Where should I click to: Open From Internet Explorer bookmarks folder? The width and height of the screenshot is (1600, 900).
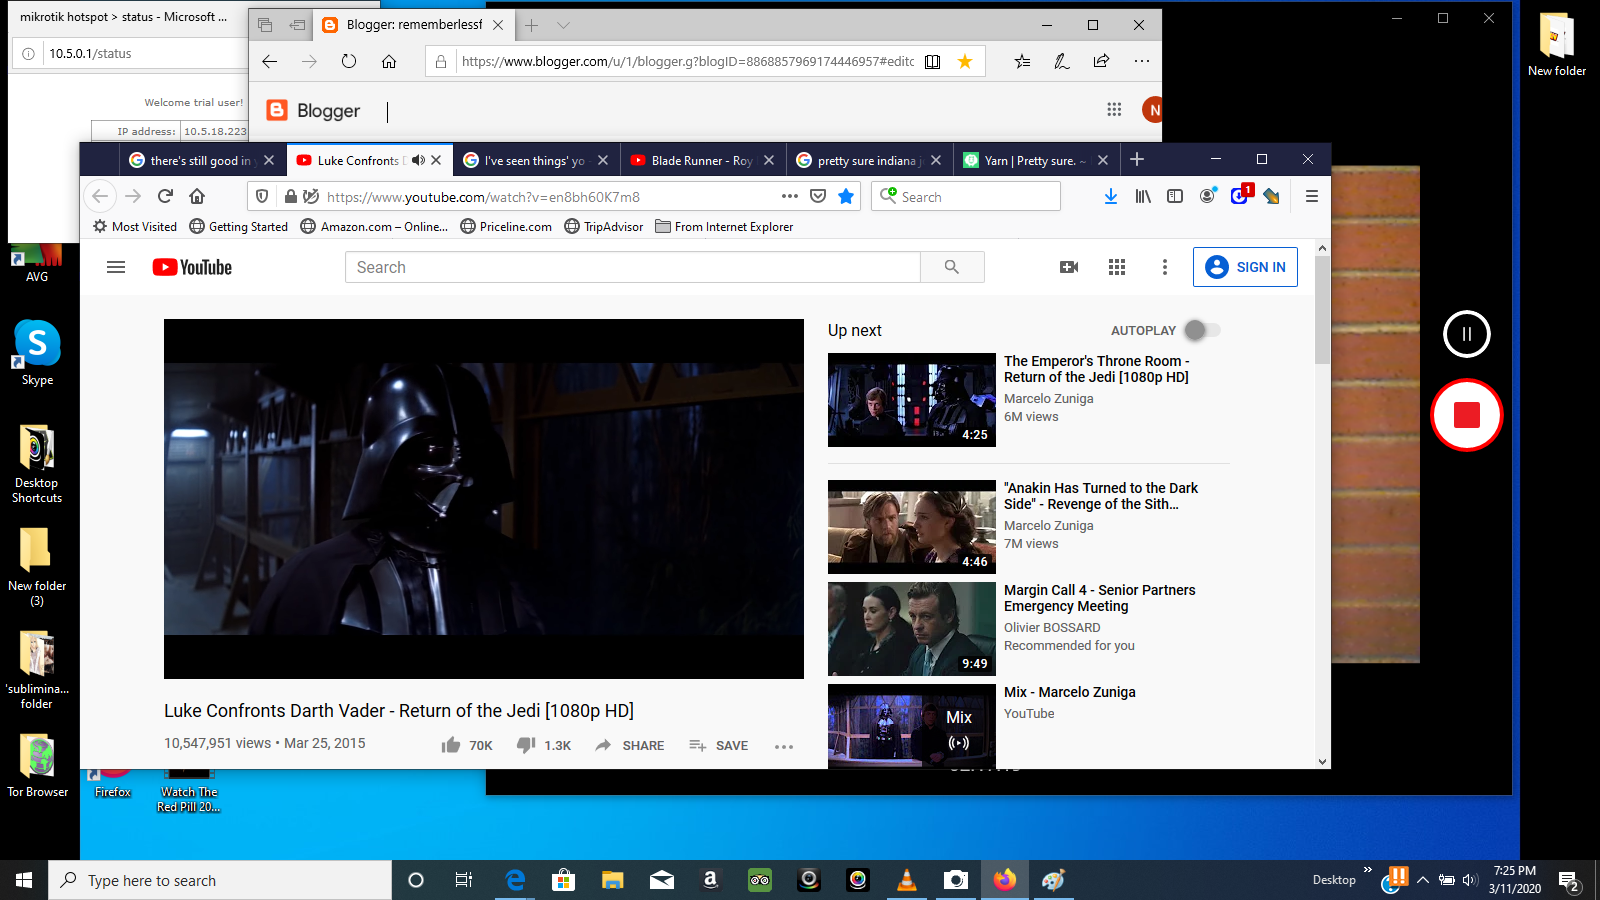point(724,227)
